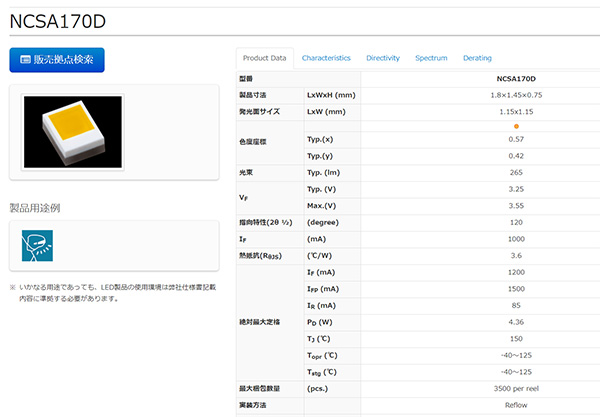600x417 pixels.
Task: Select the NCSA170D model header cell
Action: 516,79
